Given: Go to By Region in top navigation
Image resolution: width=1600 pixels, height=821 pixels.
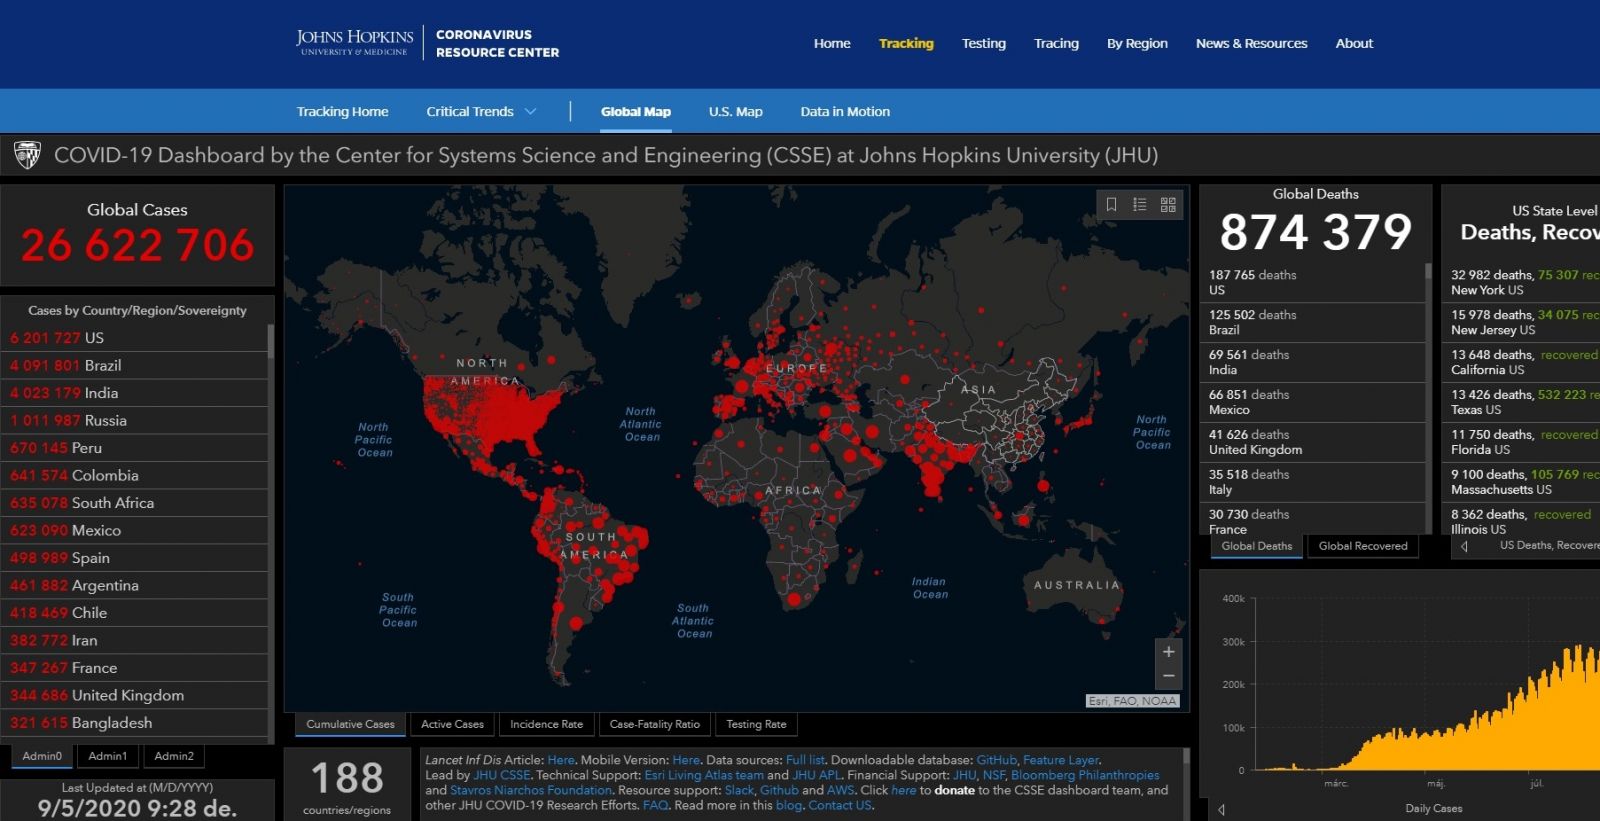Looking at the screenshot, I should tap(1137, 43).
